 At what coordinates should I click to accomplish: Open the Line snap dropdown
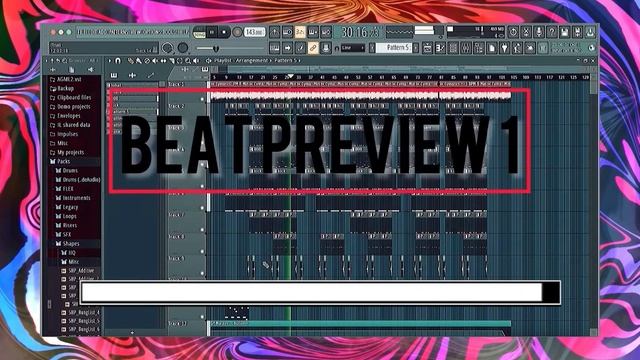(x=353, y=48)
